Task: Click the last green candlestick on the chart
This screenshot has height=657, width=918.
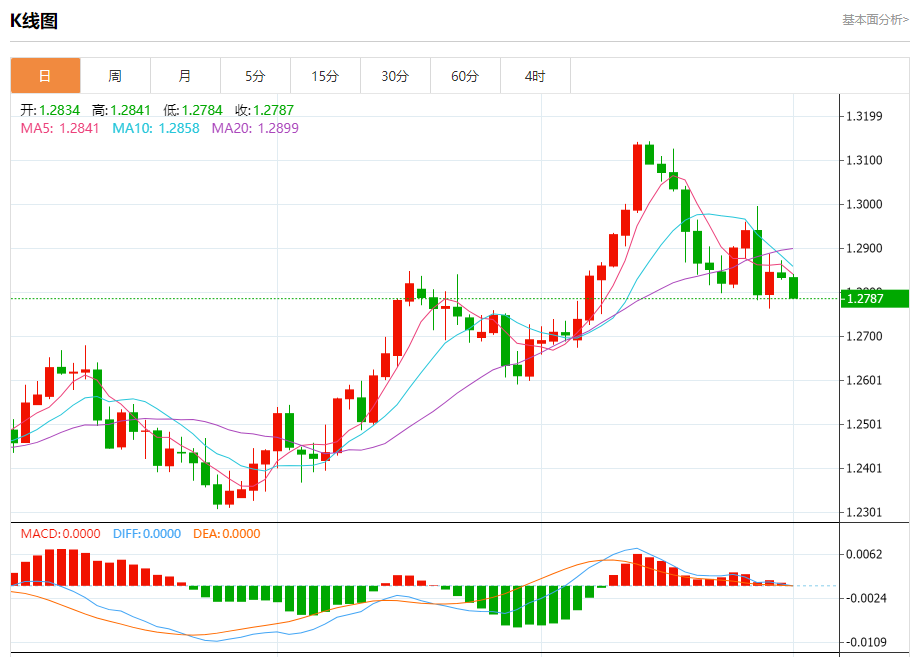Action: pos(794,288)
